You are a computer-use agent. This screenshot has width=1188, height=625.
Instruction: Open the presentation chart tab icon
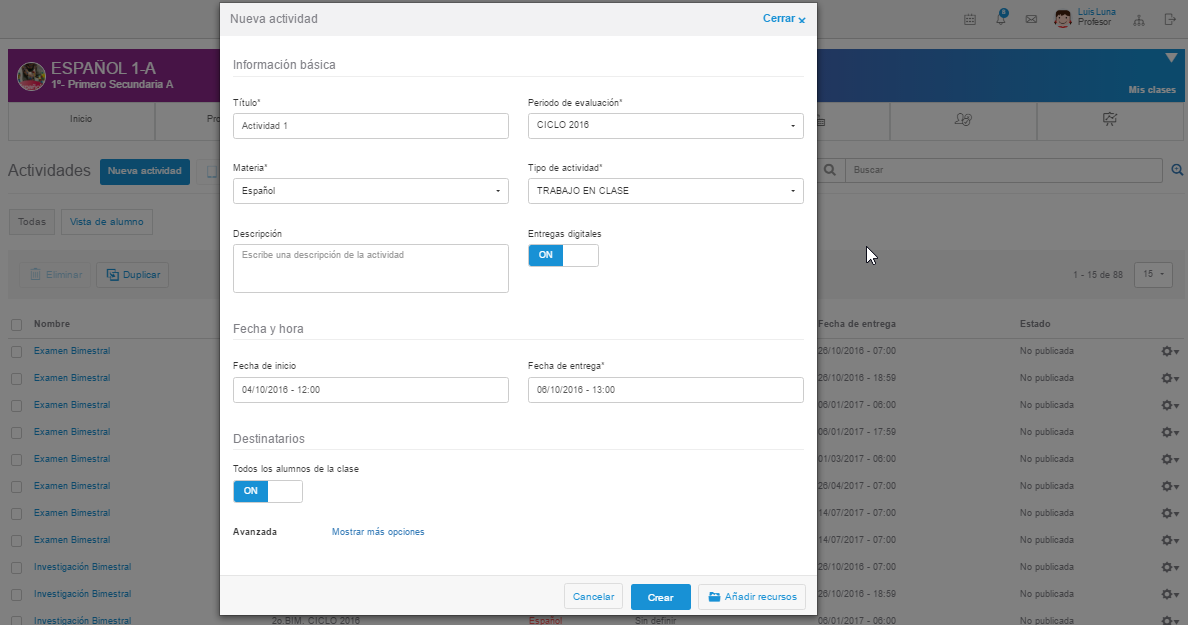click(x=1110, y=120)
